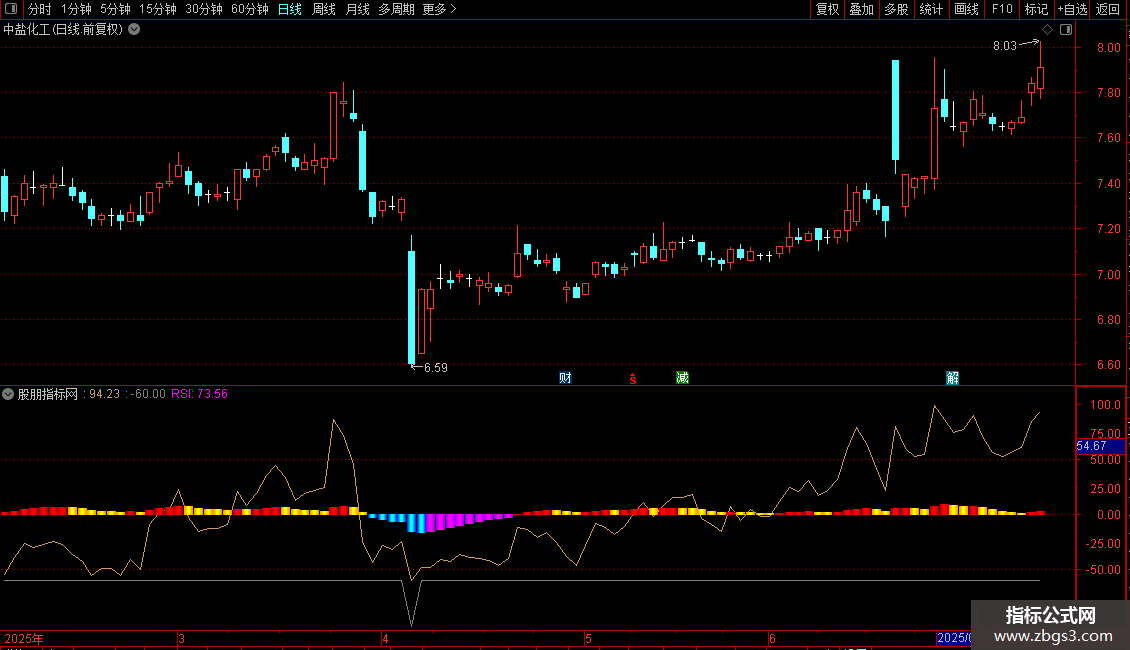Click the 2025年 date axis label
Viewport: 1130px width, 650px height.
pos(24,638)
